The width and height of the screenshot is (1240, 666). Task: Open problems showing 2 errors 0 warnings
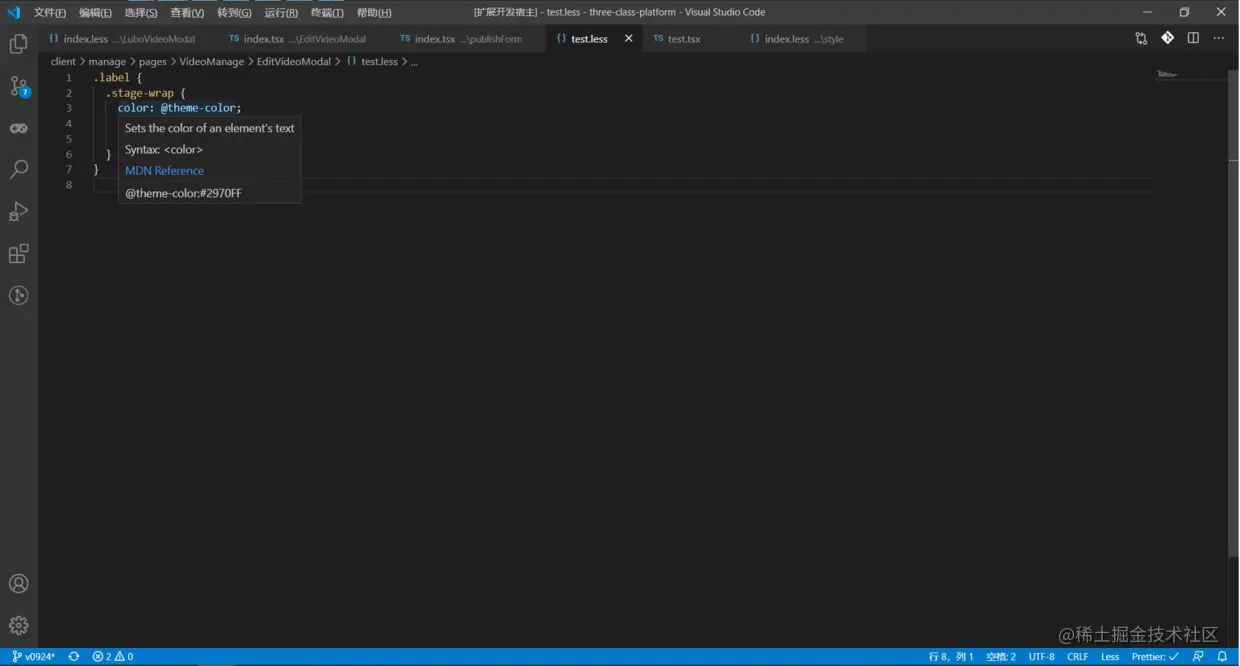click(x=113, y=656)
